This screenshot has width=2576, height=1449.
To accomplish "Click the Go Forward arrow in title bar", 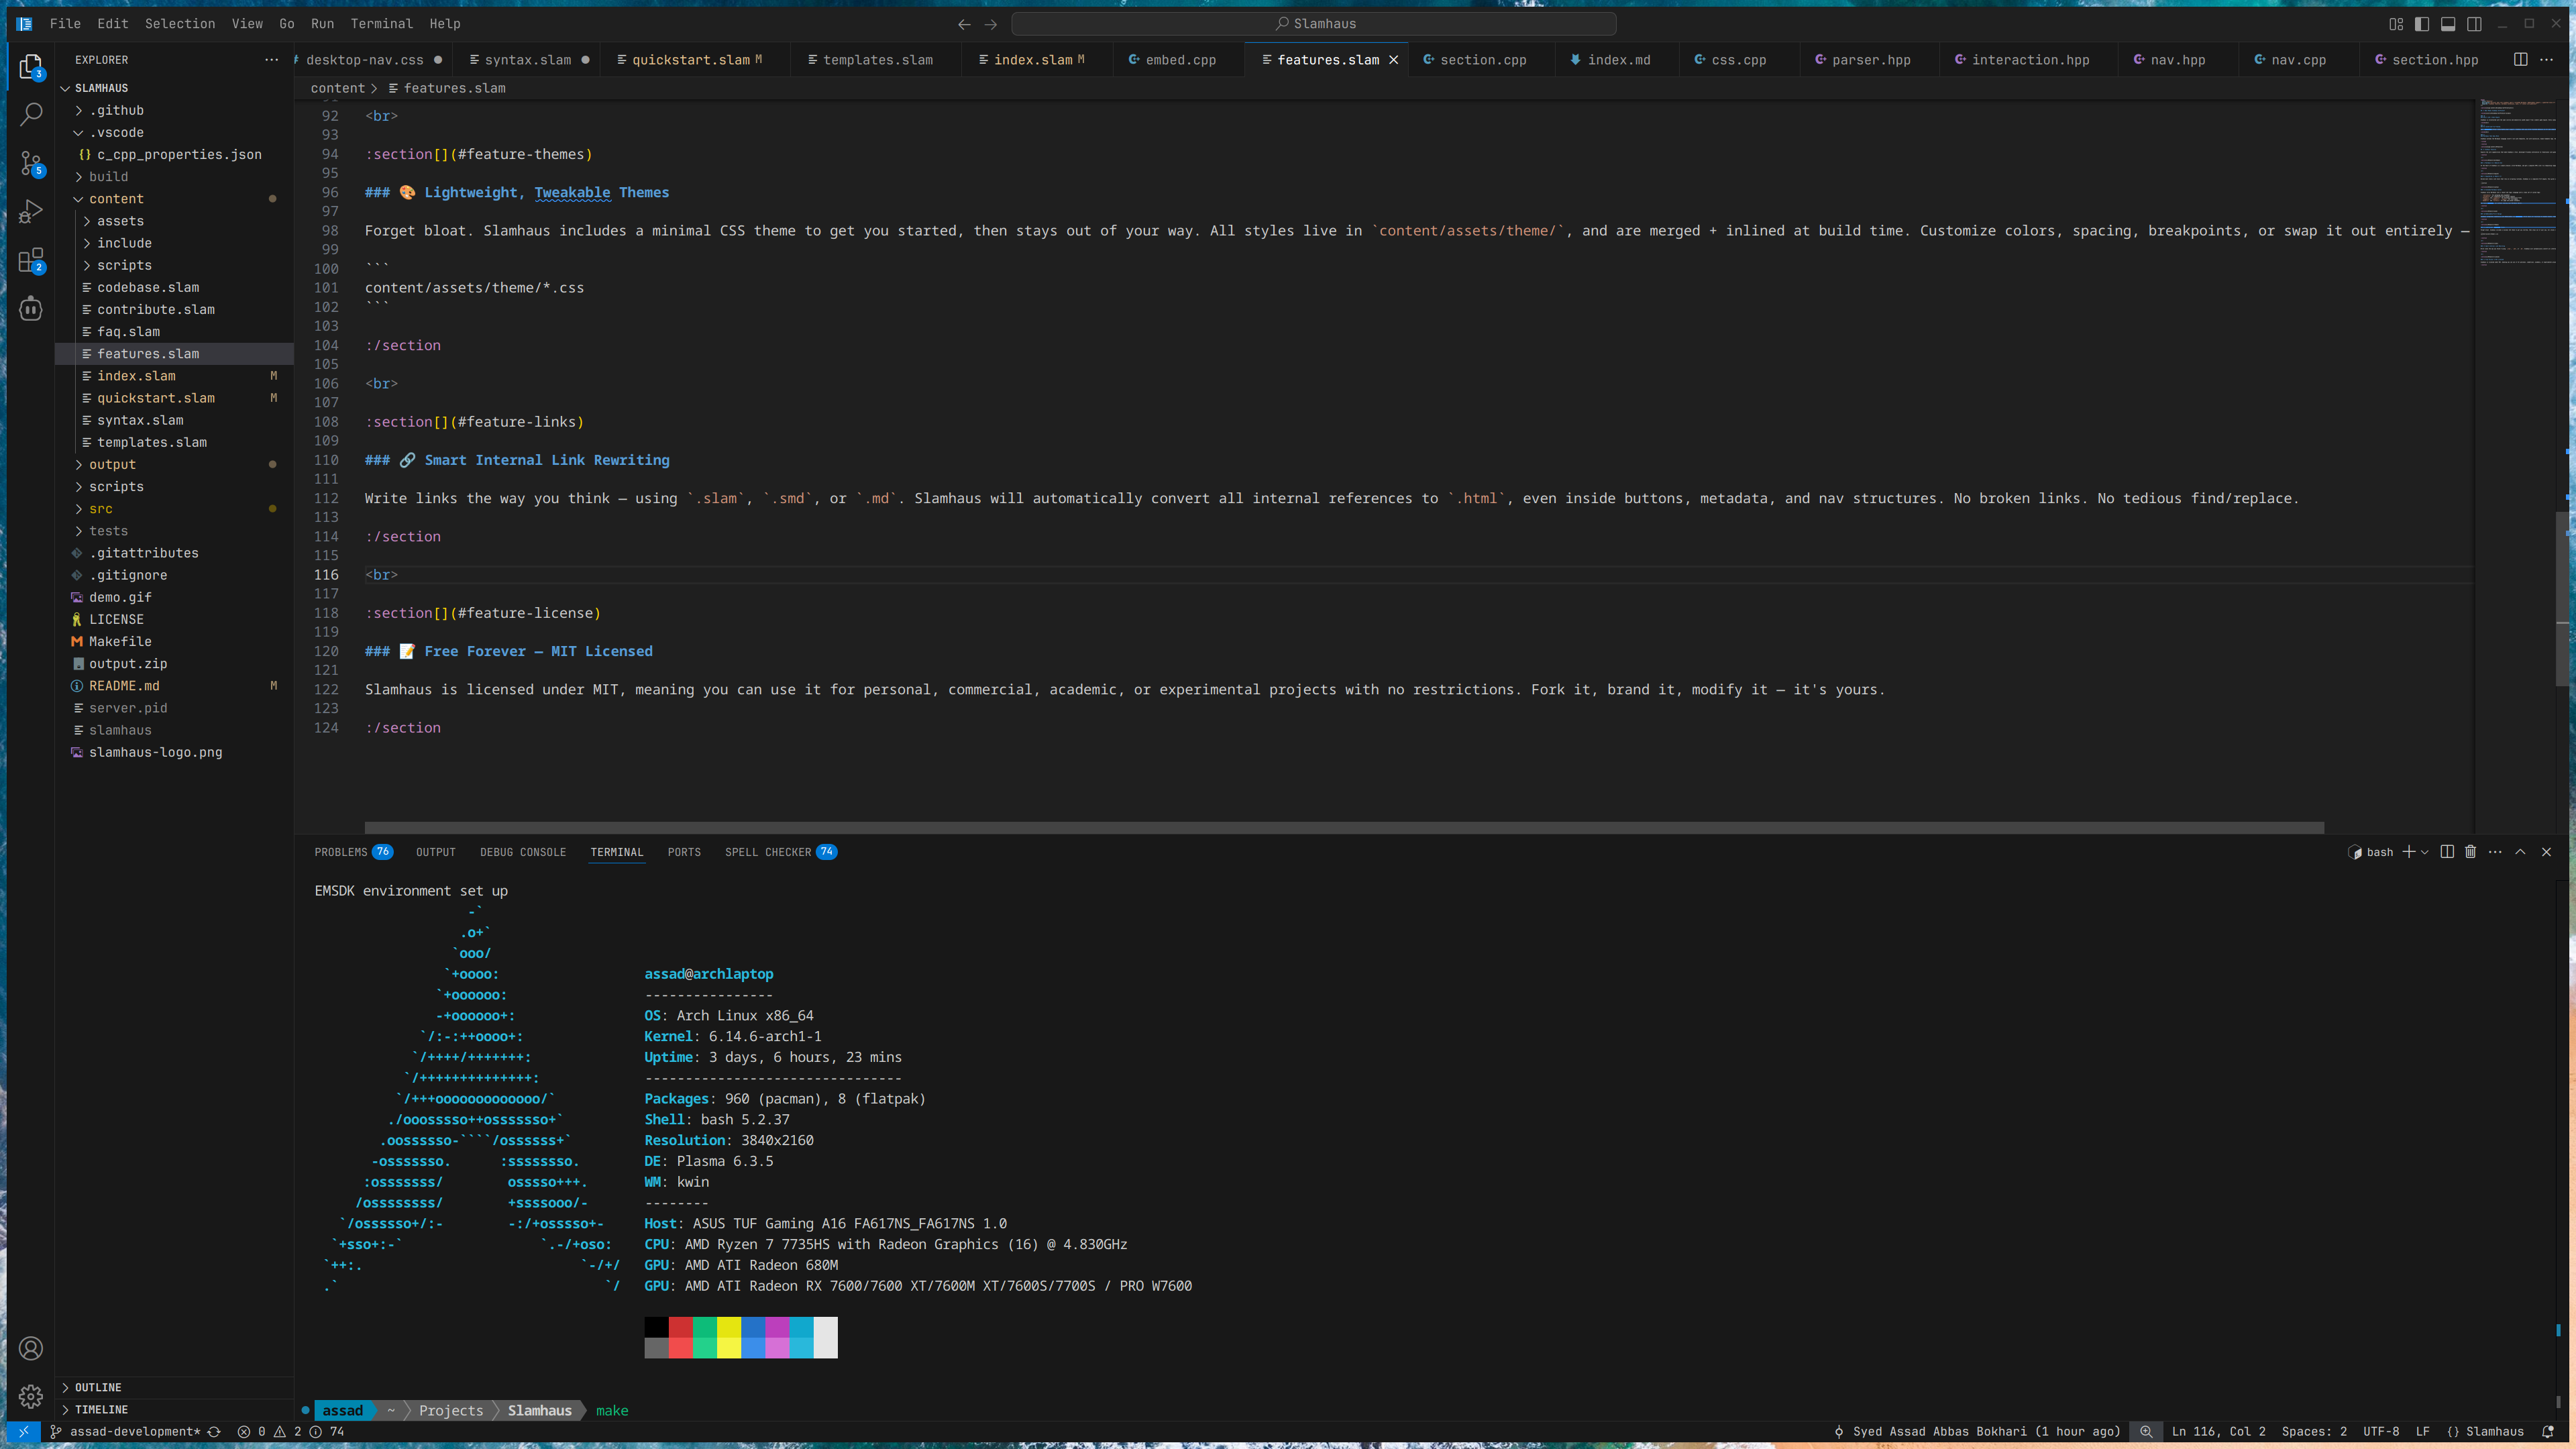I will (x=991, y=24).
